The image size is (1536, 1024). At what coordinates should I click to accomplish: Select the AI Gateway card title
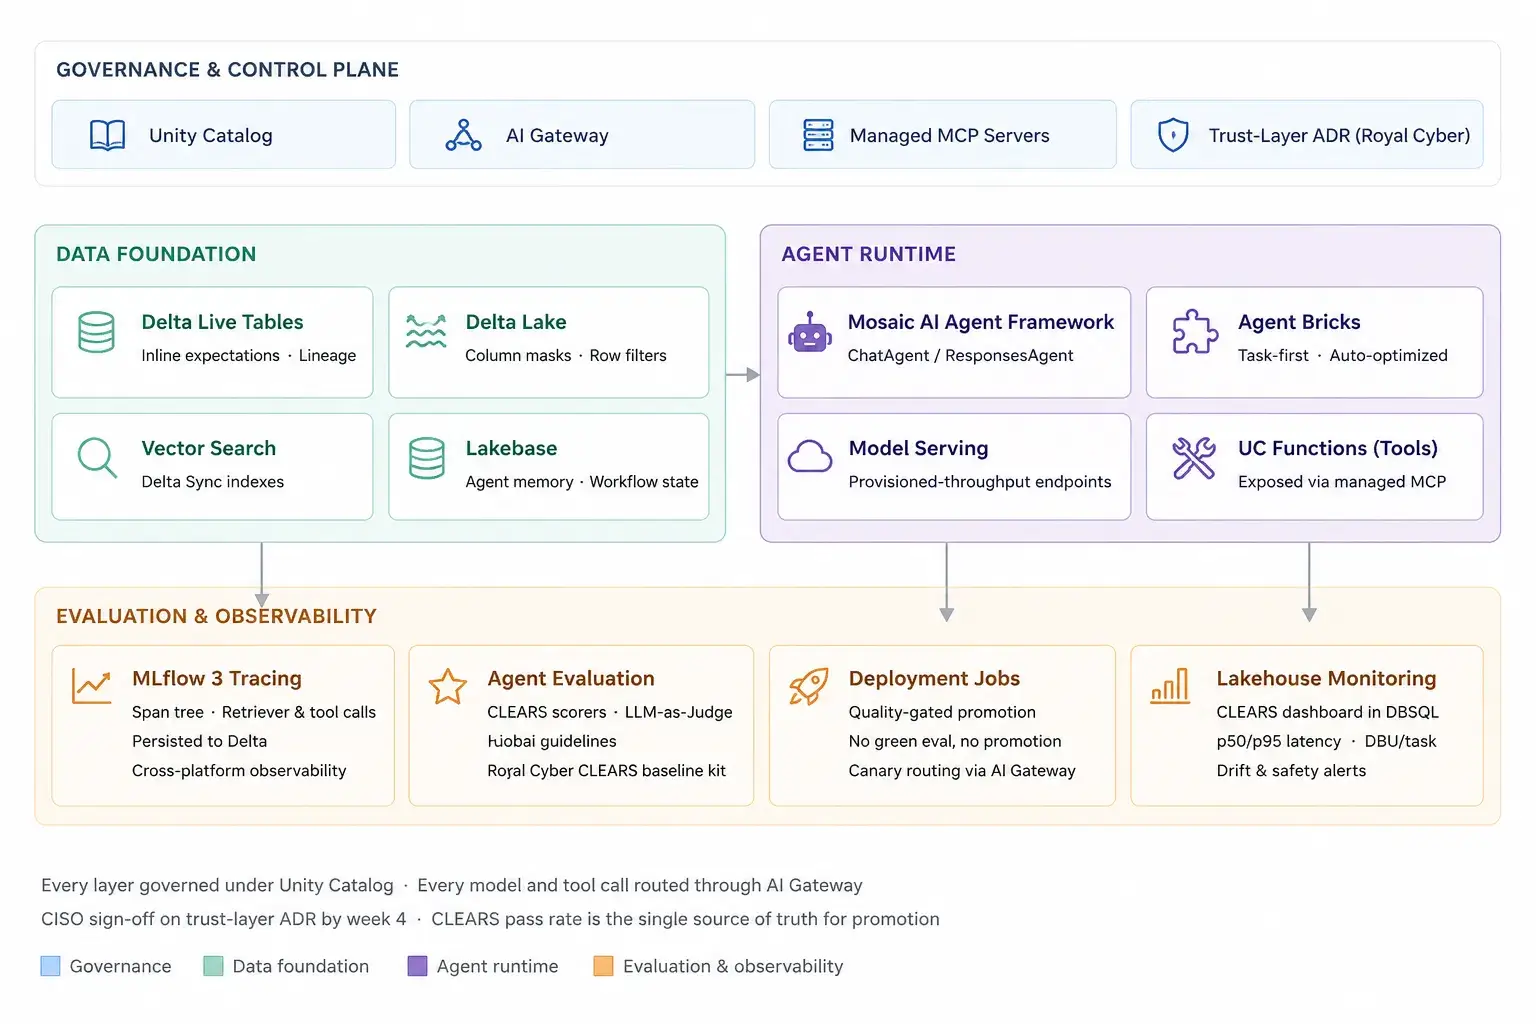[x=557, y=135]
